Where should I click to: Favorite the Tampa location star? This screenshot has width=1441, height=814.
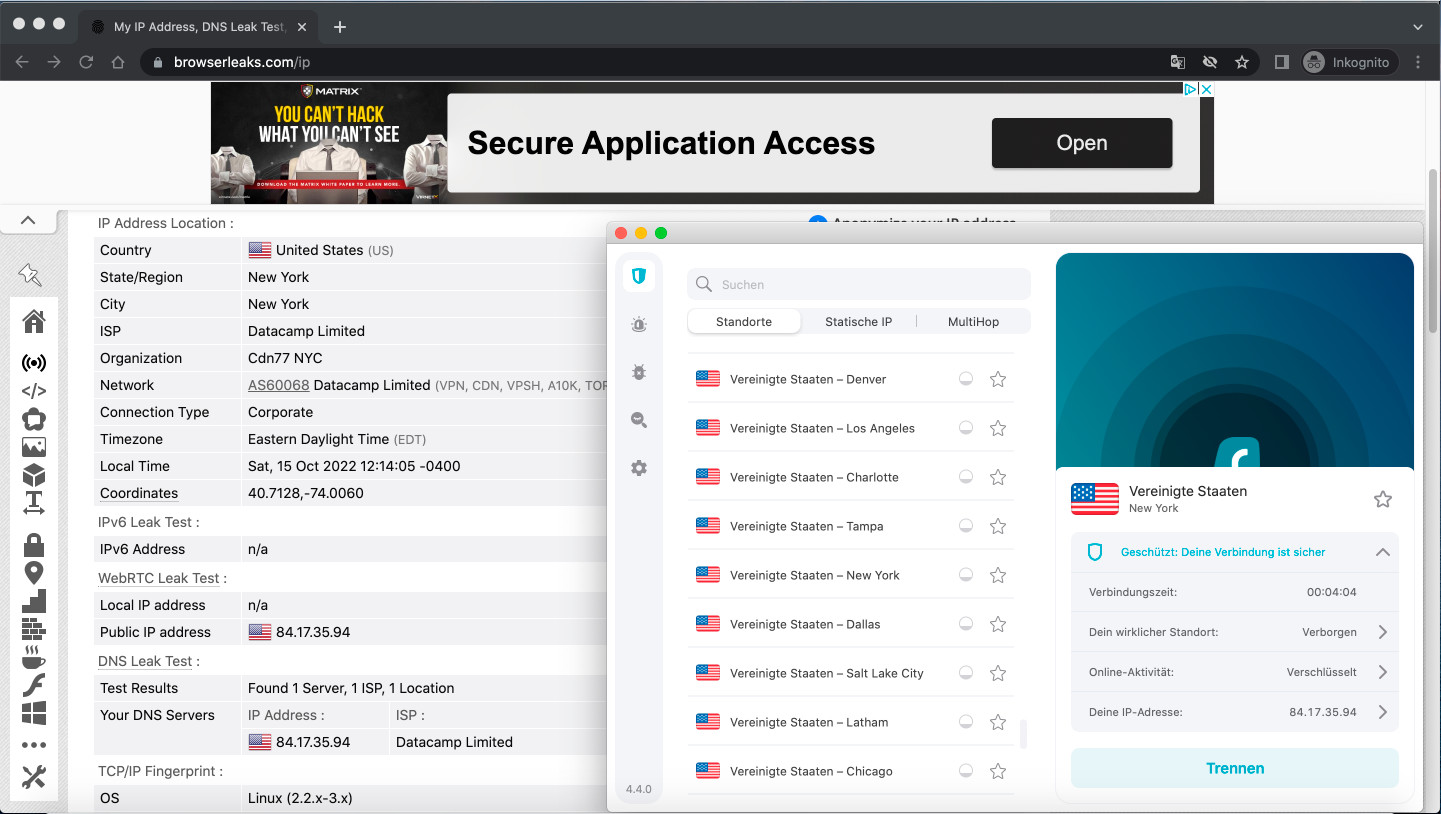(x=998, y=526)
